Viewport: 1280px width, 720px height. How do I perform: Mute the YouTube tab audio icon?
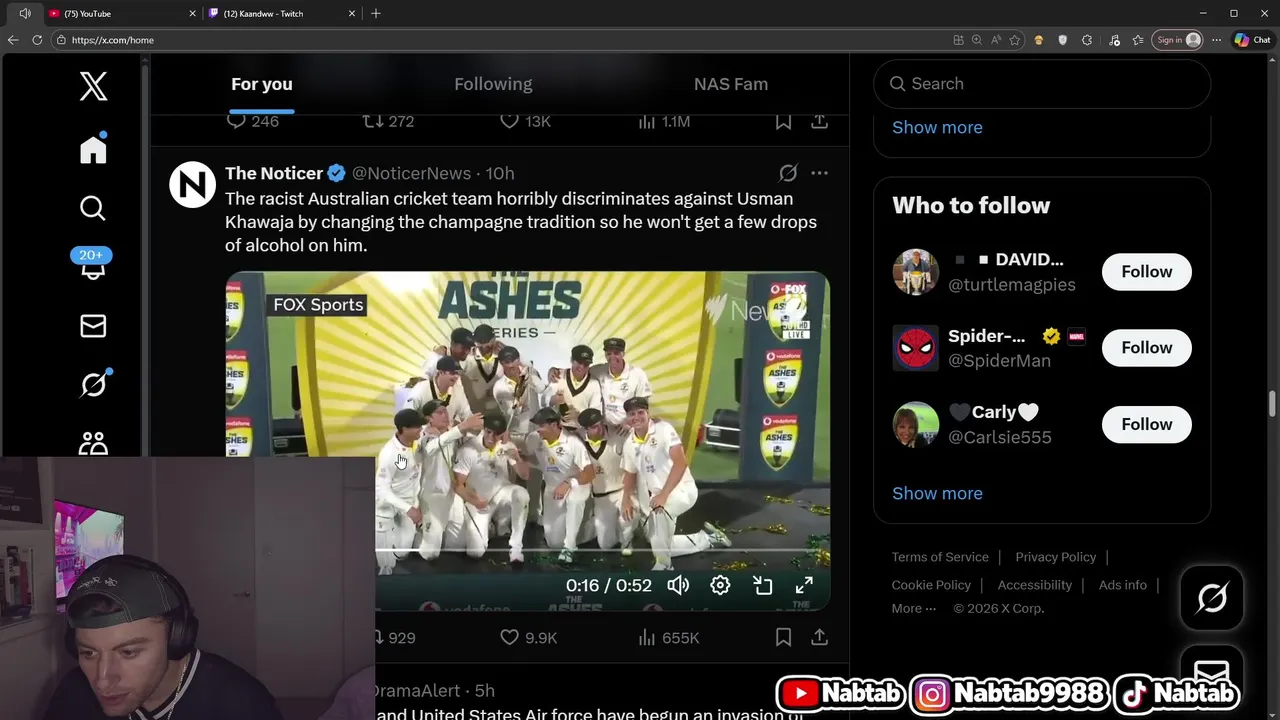[25, 13]
